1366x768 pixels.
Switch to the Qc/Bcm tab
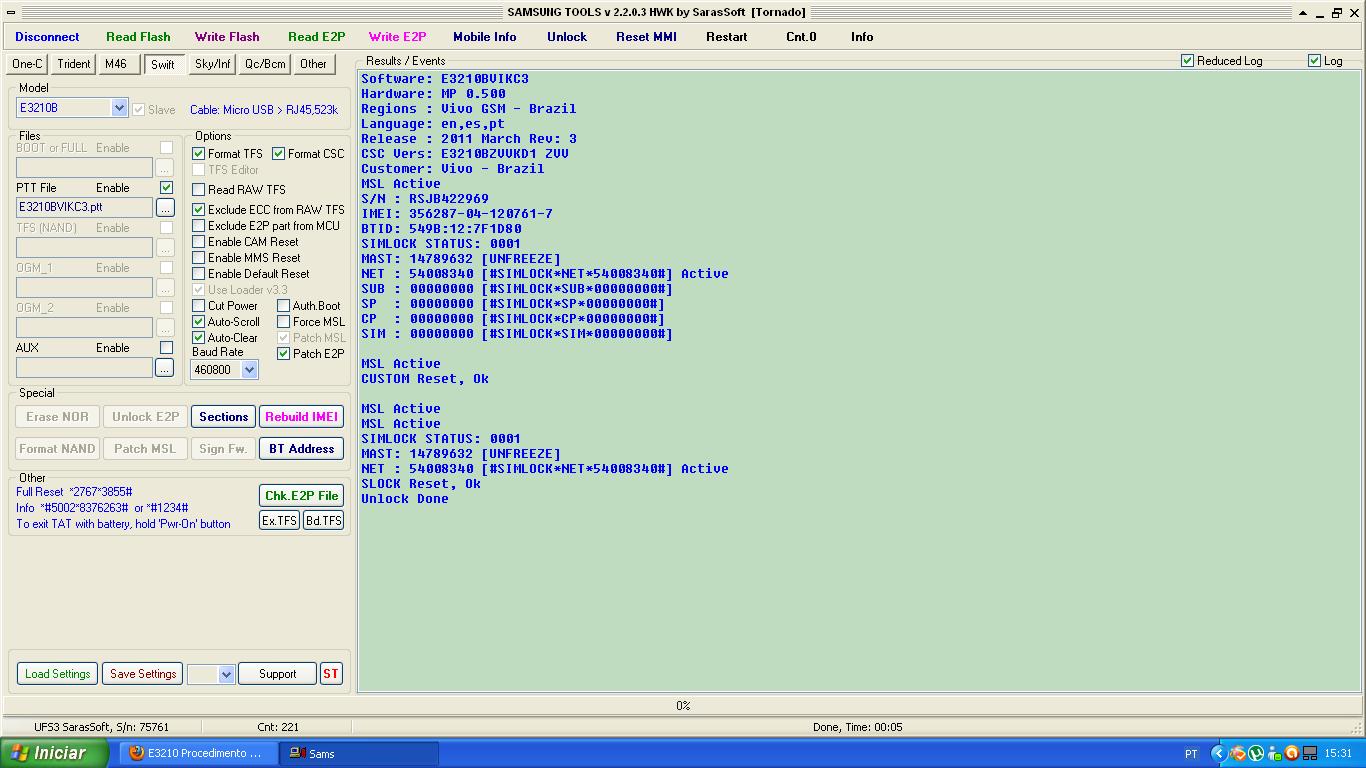coord(265,64)
